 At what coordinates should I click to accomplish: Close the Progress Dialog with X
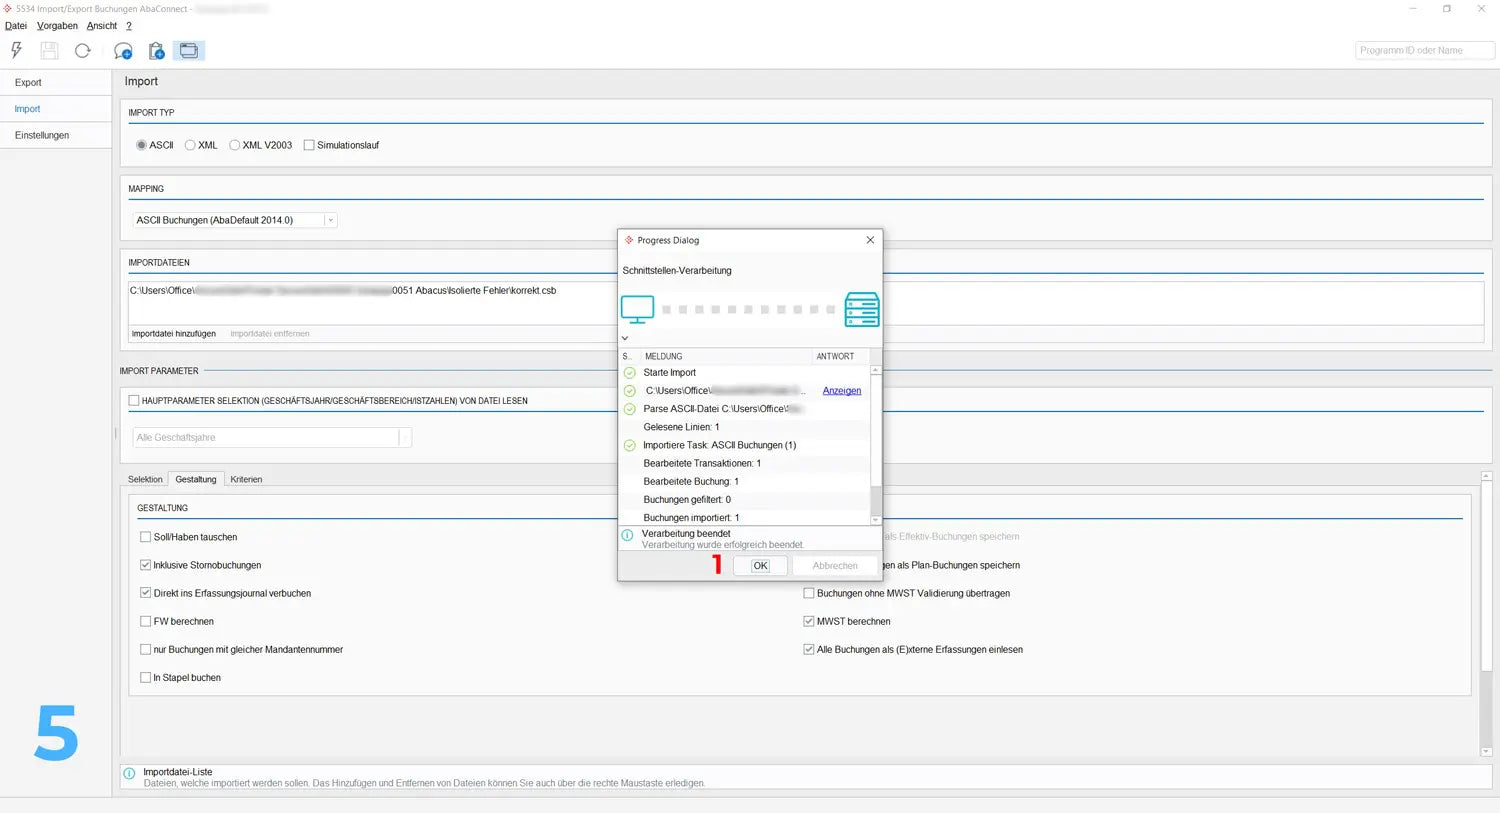coord(870,240)
